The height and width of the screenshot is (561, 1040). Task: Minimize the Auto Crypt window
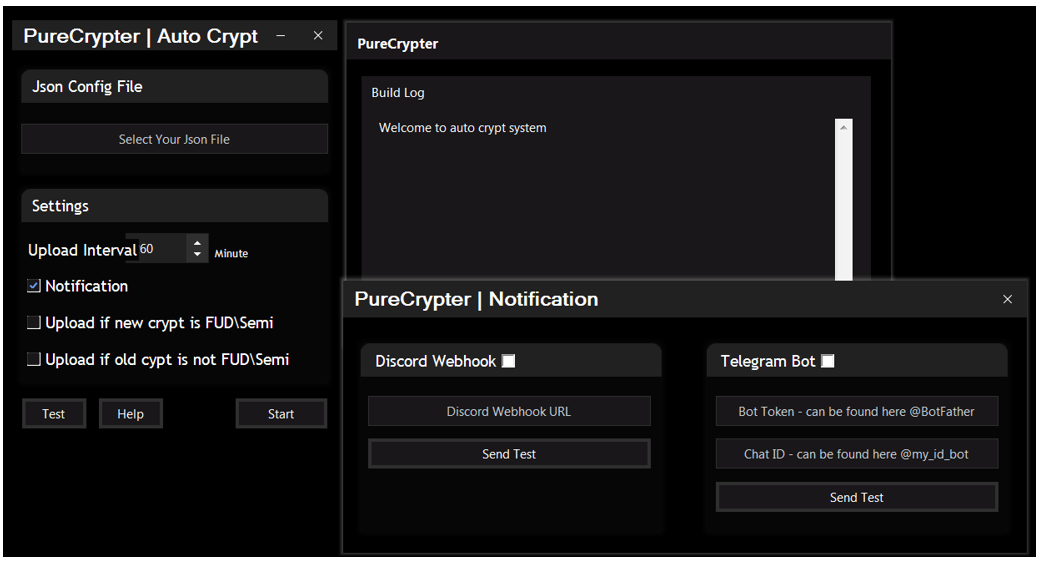coord(281,36)
